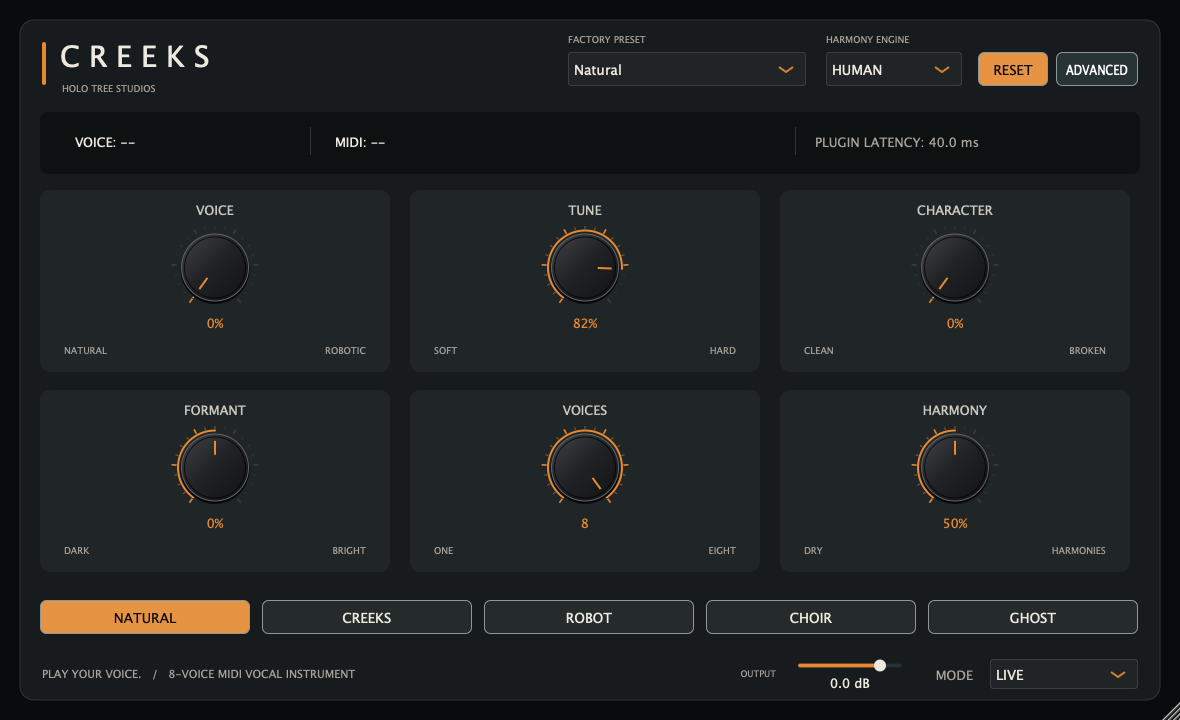The width and height of the screenshot is (1180, 720).
Task: Click the TUNE knob set to 82%
Action: tap(585, 267)
